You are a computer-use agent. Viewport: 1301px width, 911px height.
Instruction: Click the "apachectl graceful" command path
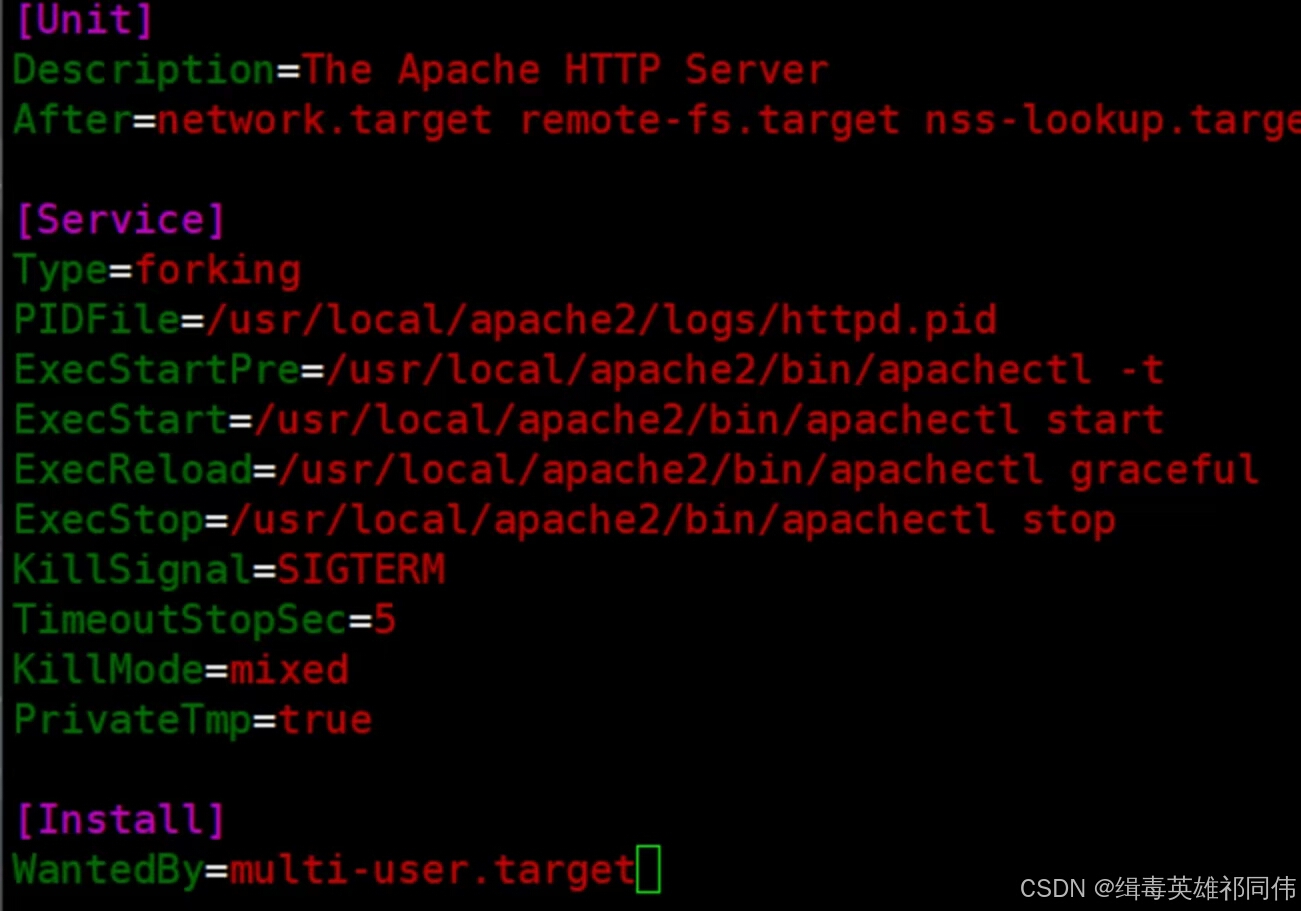pos(769,470)
